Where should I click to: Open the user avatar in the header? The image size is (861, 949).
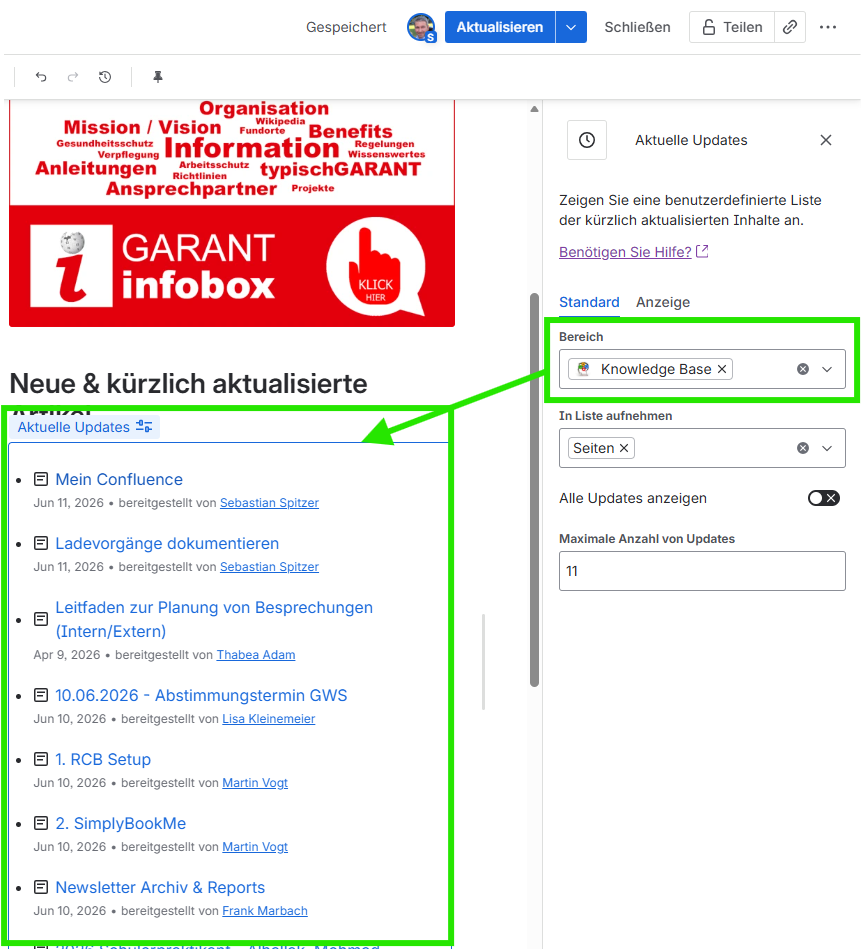click(421, 27)
